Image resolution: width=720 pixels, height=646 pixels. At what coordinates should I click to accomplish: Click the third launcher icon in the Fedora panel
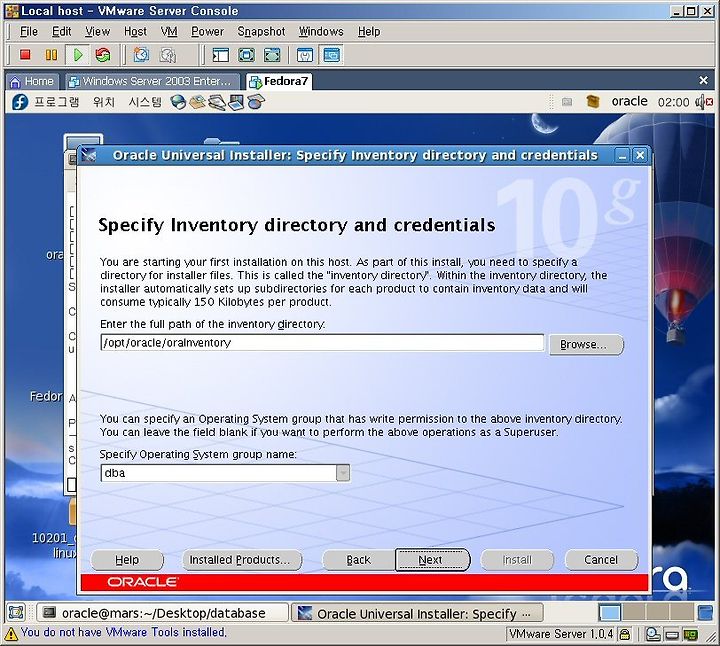coord(217,102)
